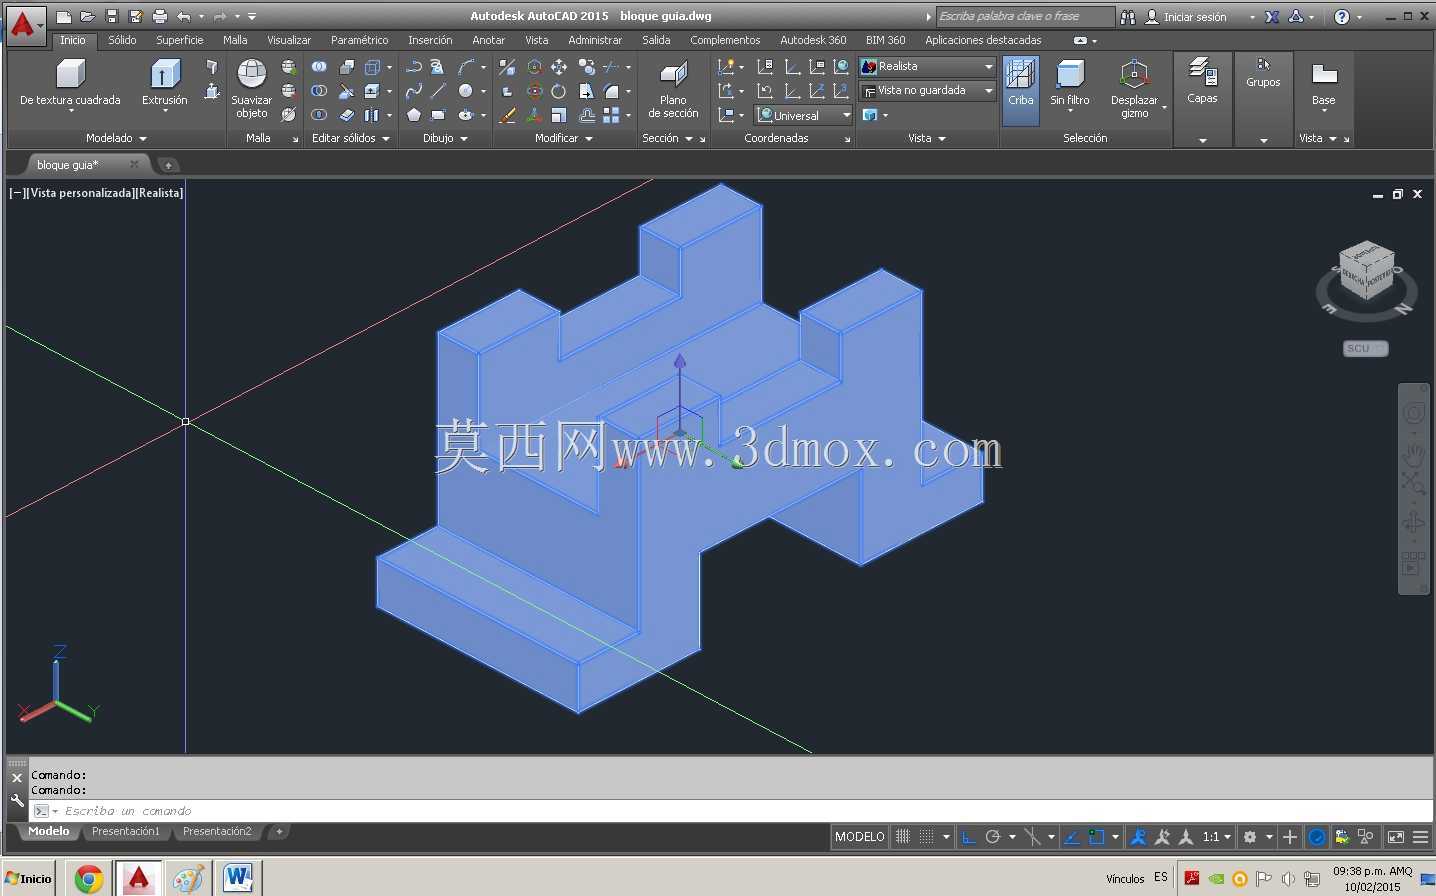Click the SCU label under the ViewCube
1436x896 pixels.
[1365, 348]
